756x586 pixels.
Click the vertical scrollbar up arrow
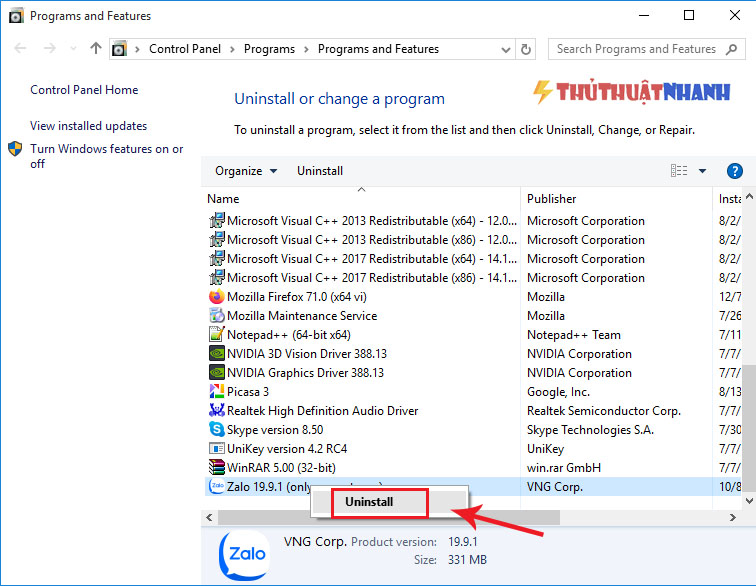(x=749, y=196)
